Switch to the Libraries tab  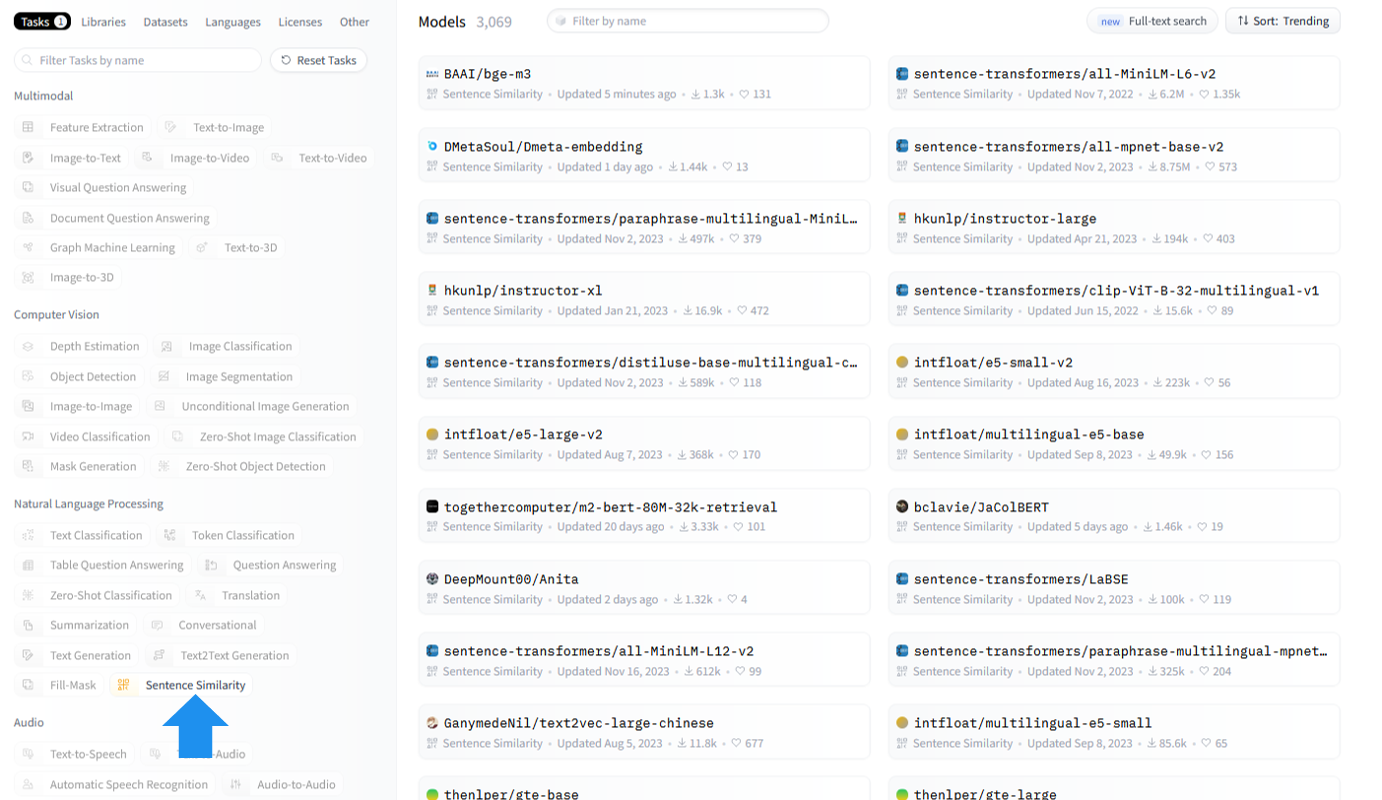pos(104,22)
